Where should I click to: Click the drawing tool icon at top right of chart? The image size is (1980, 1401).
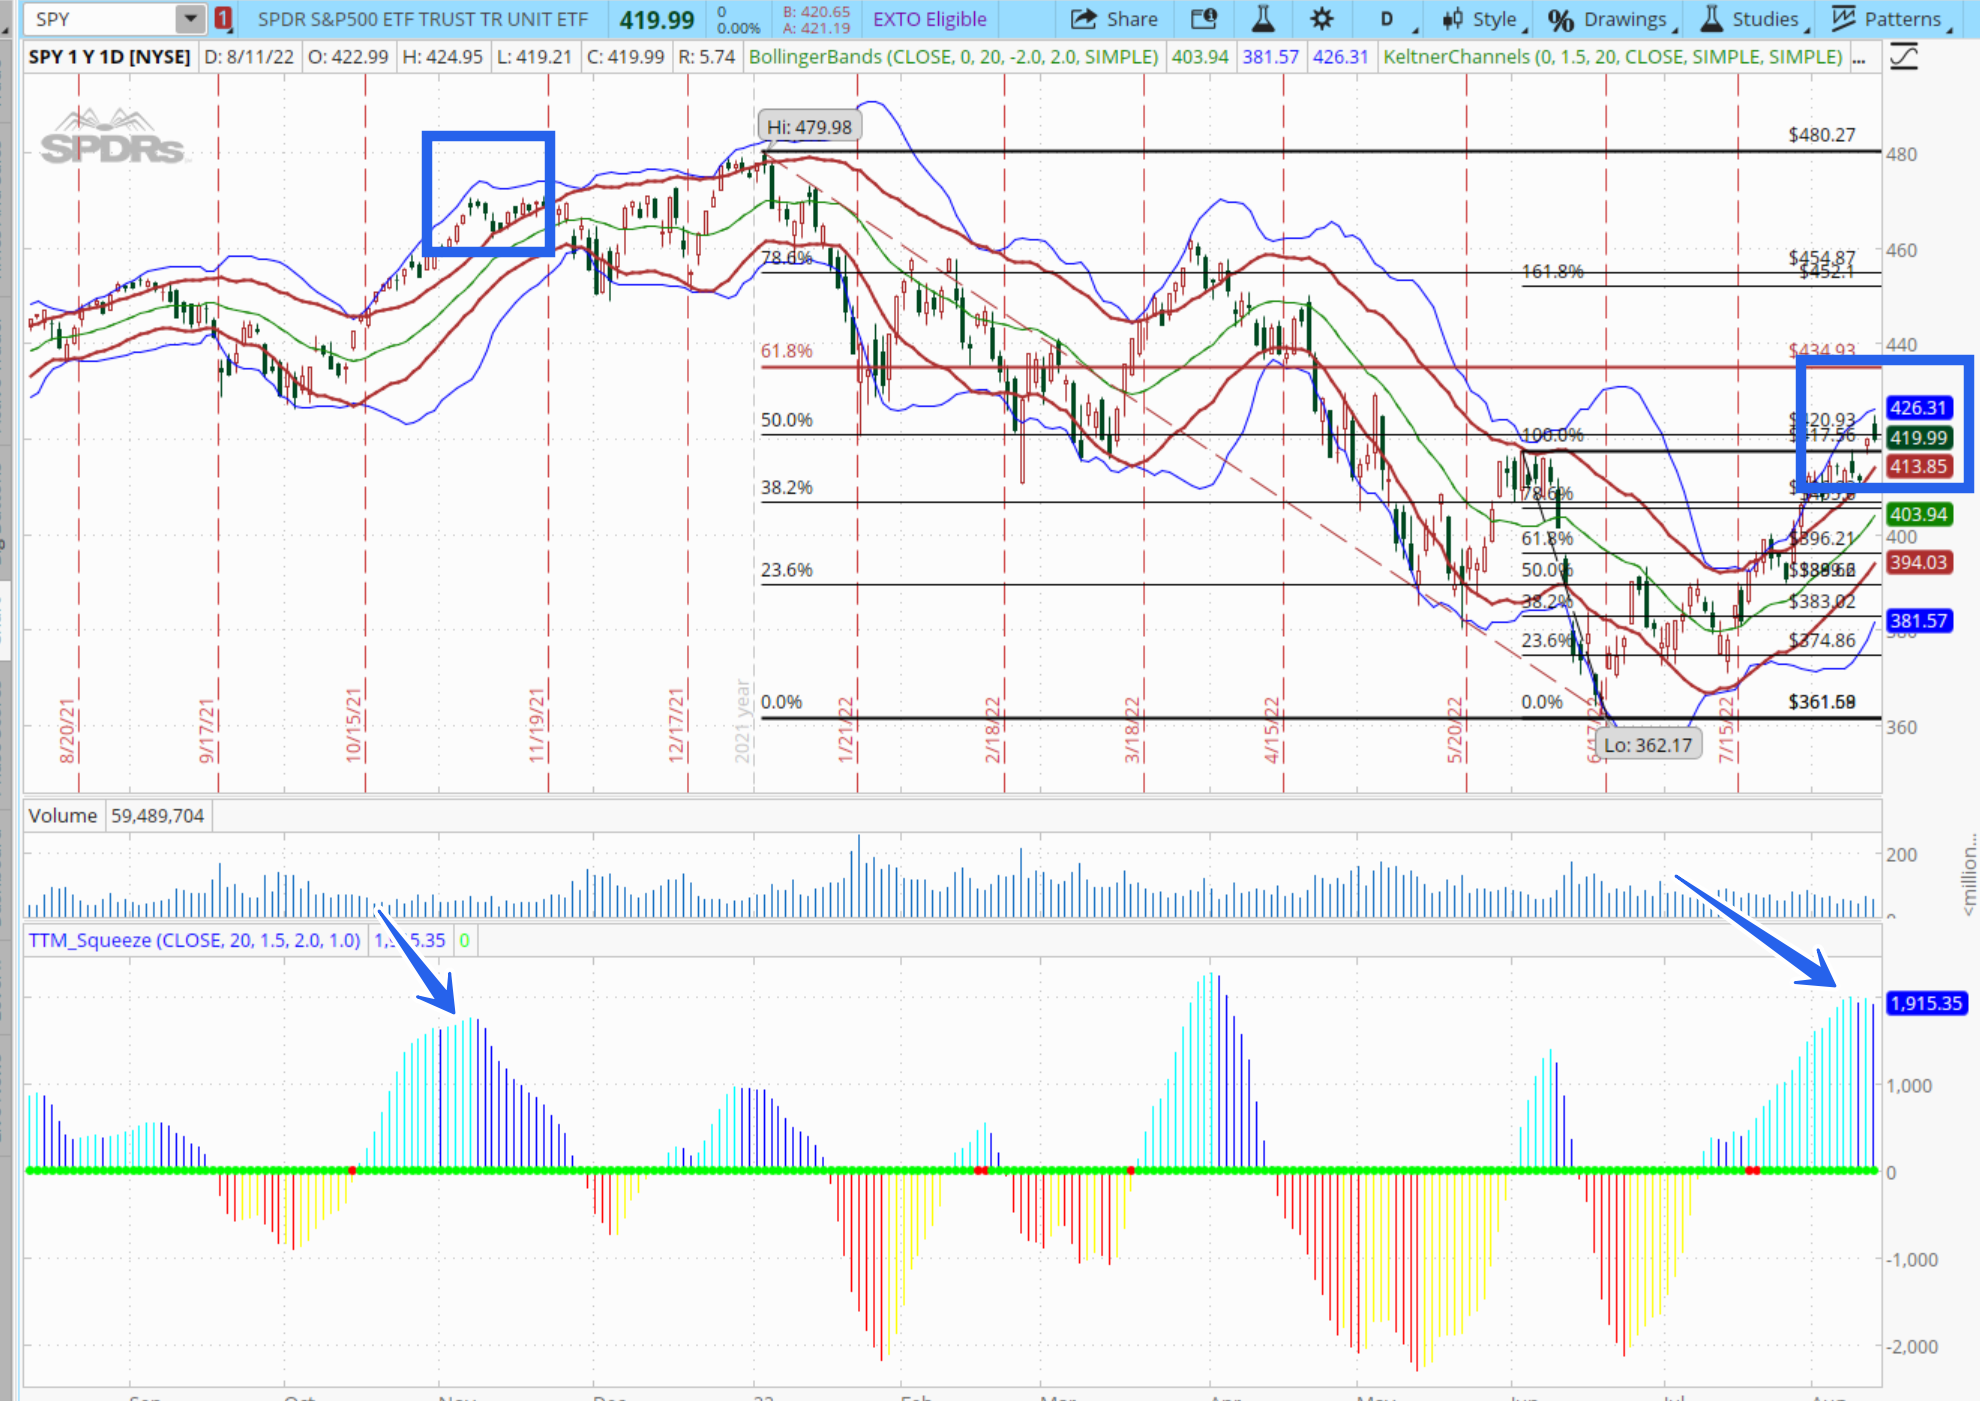(x=1904, y=57)
